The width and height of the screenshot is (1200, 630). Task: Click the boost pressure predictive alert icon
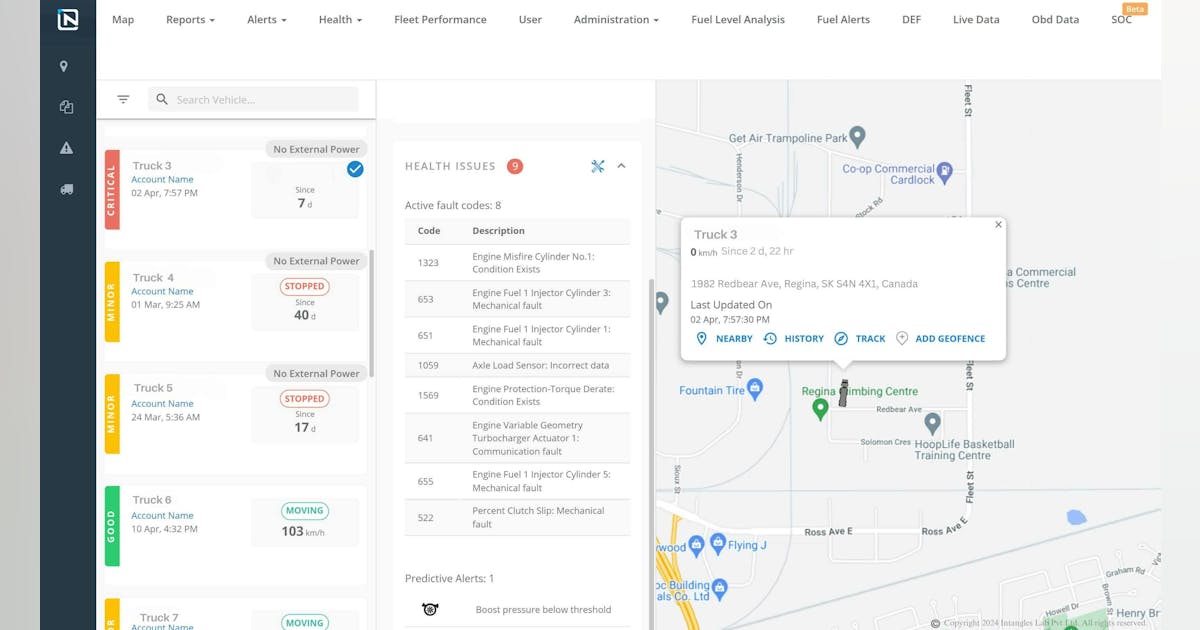[x=430, y=609]
